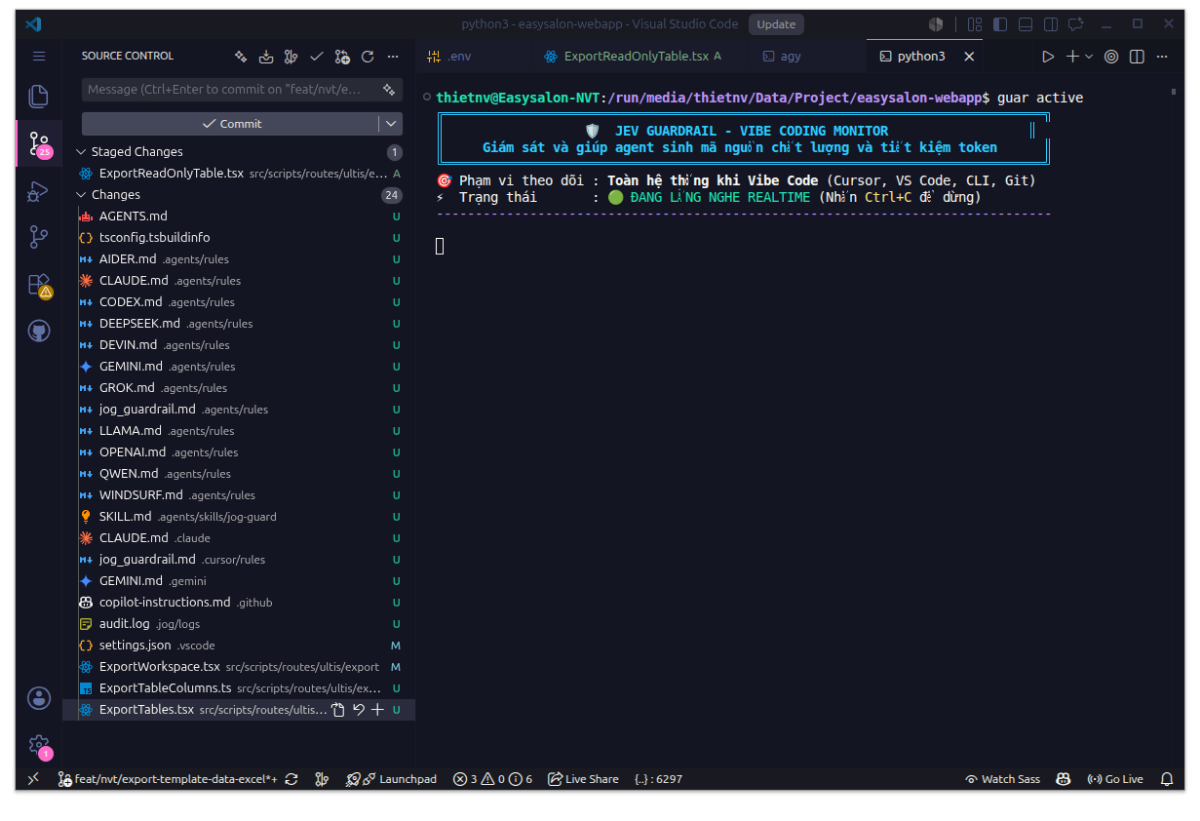Click Copilot status icon in status bar
The width and height of the screenshot is (1200, 821).
click(1064, 779)
